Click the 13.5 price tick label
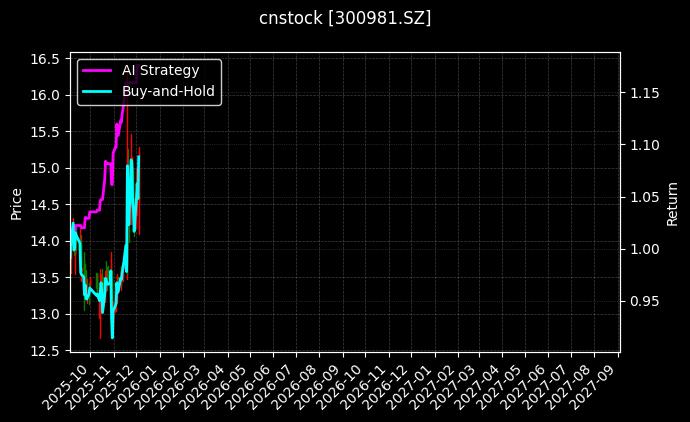690x422 pixels. pos(45,278)
